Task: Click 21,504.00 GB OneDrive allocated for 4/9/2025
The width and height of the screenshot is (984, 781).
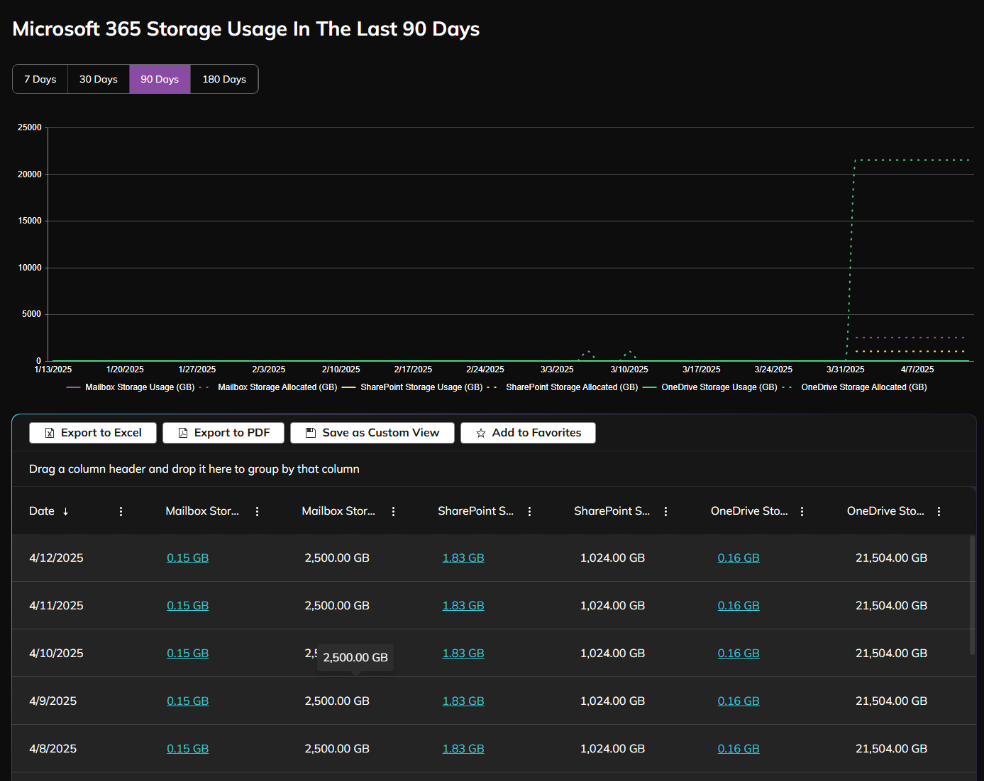Action: 891,701
